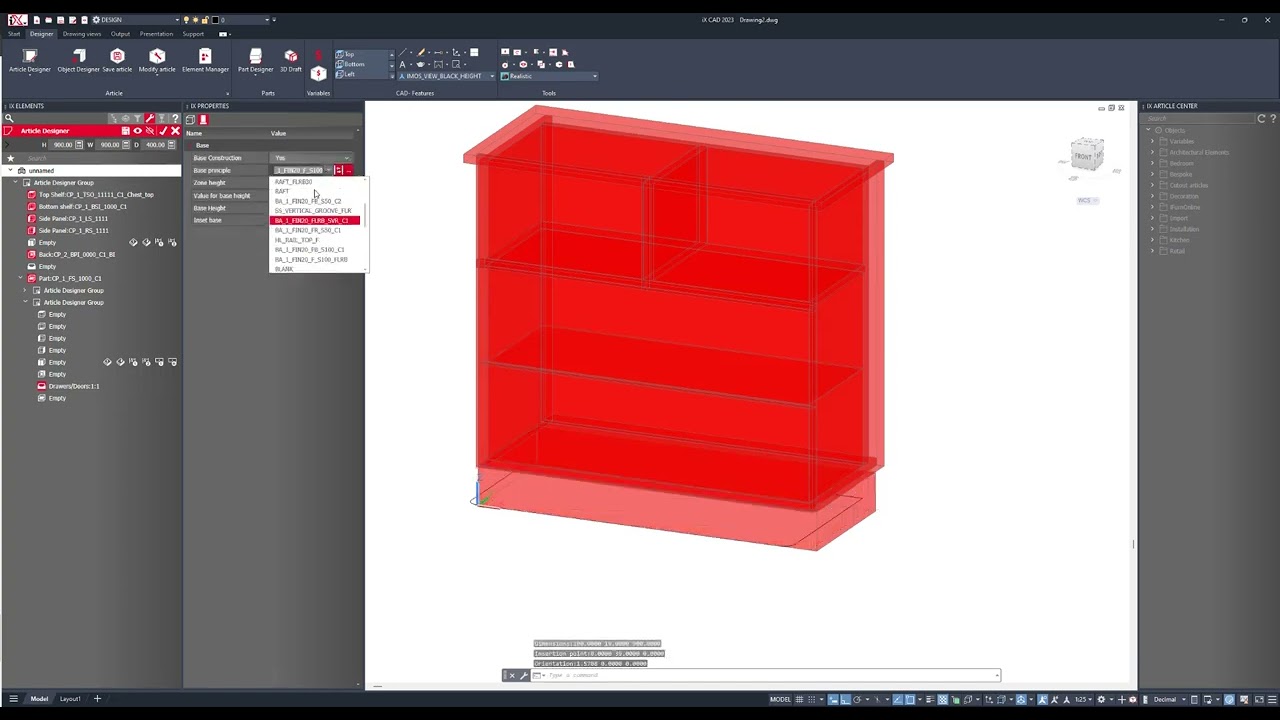Collapse the unnamed root tree node
This screenshot has height=720, width=1280.
click(10, 171)
